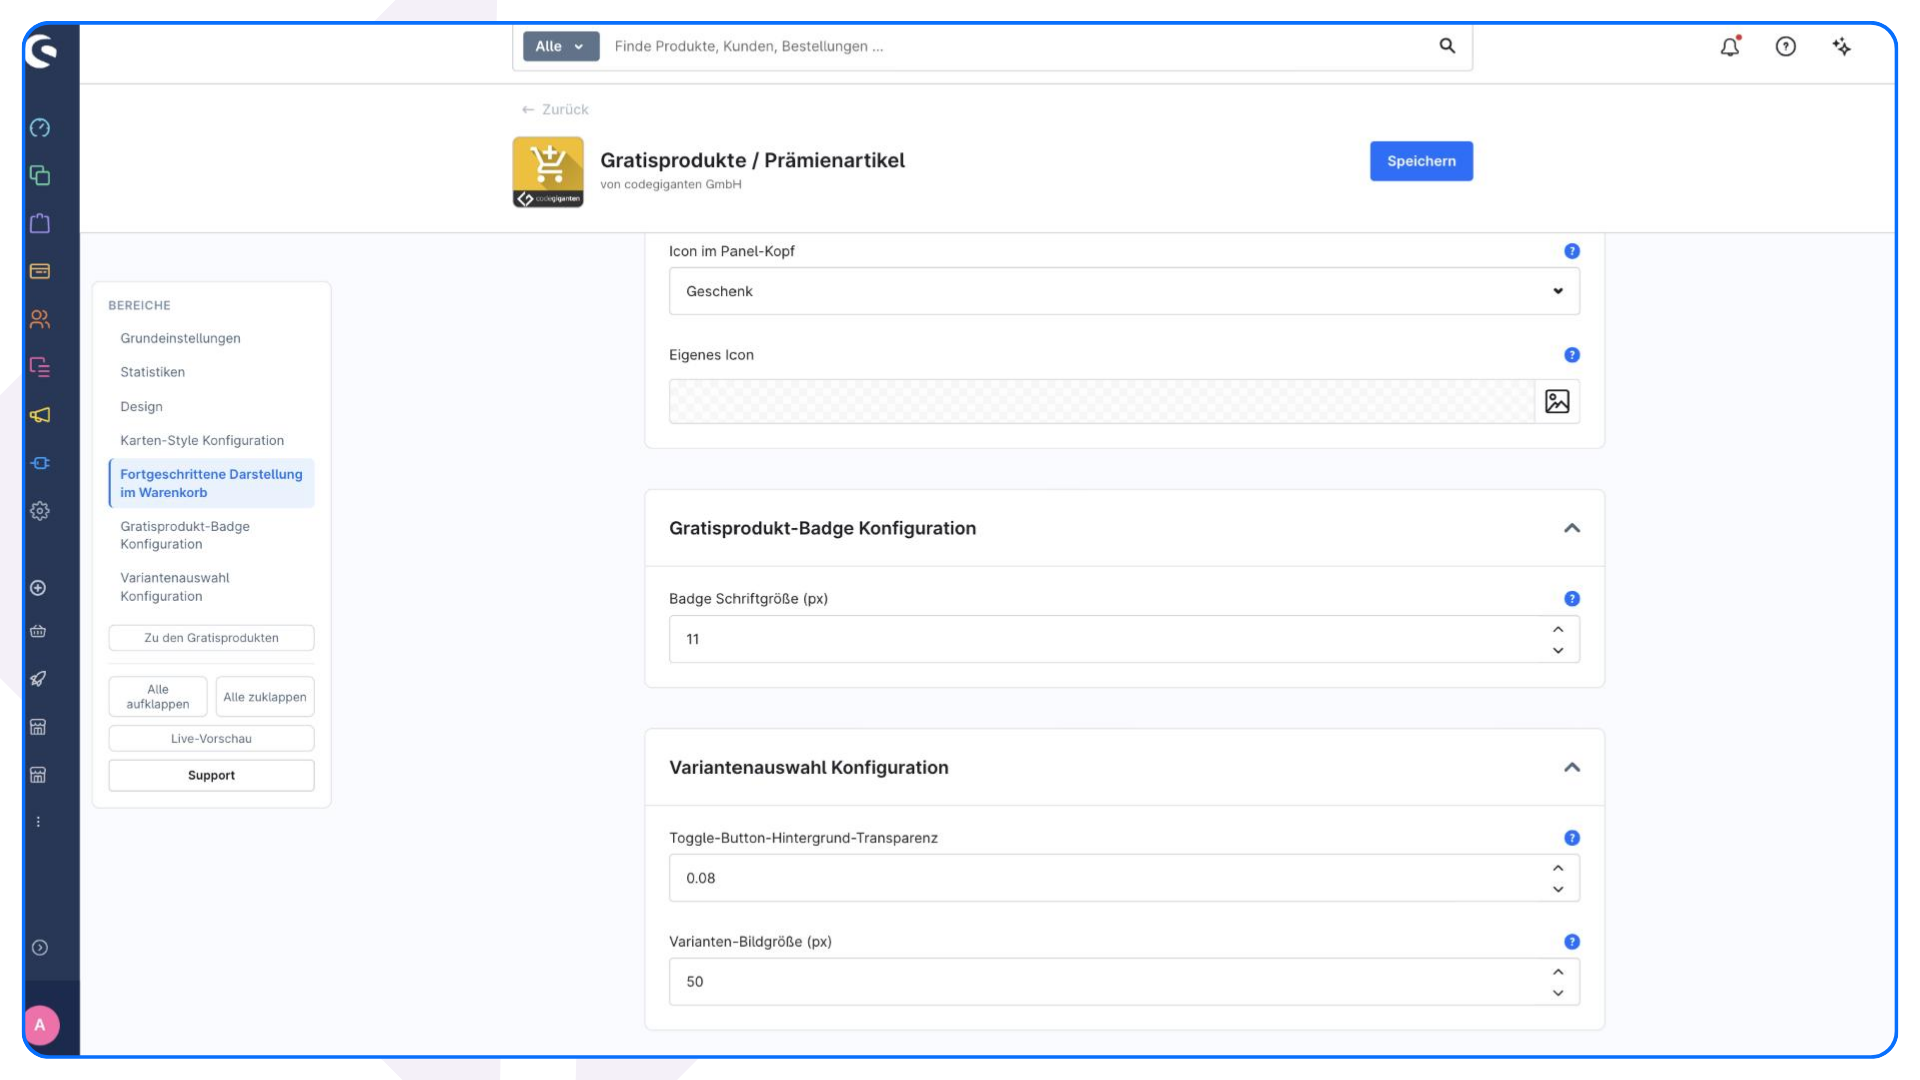Screen dimensions: 1920x1080
Task: Open the Customers people icon in sidebar
Action: tap(40, 319)
